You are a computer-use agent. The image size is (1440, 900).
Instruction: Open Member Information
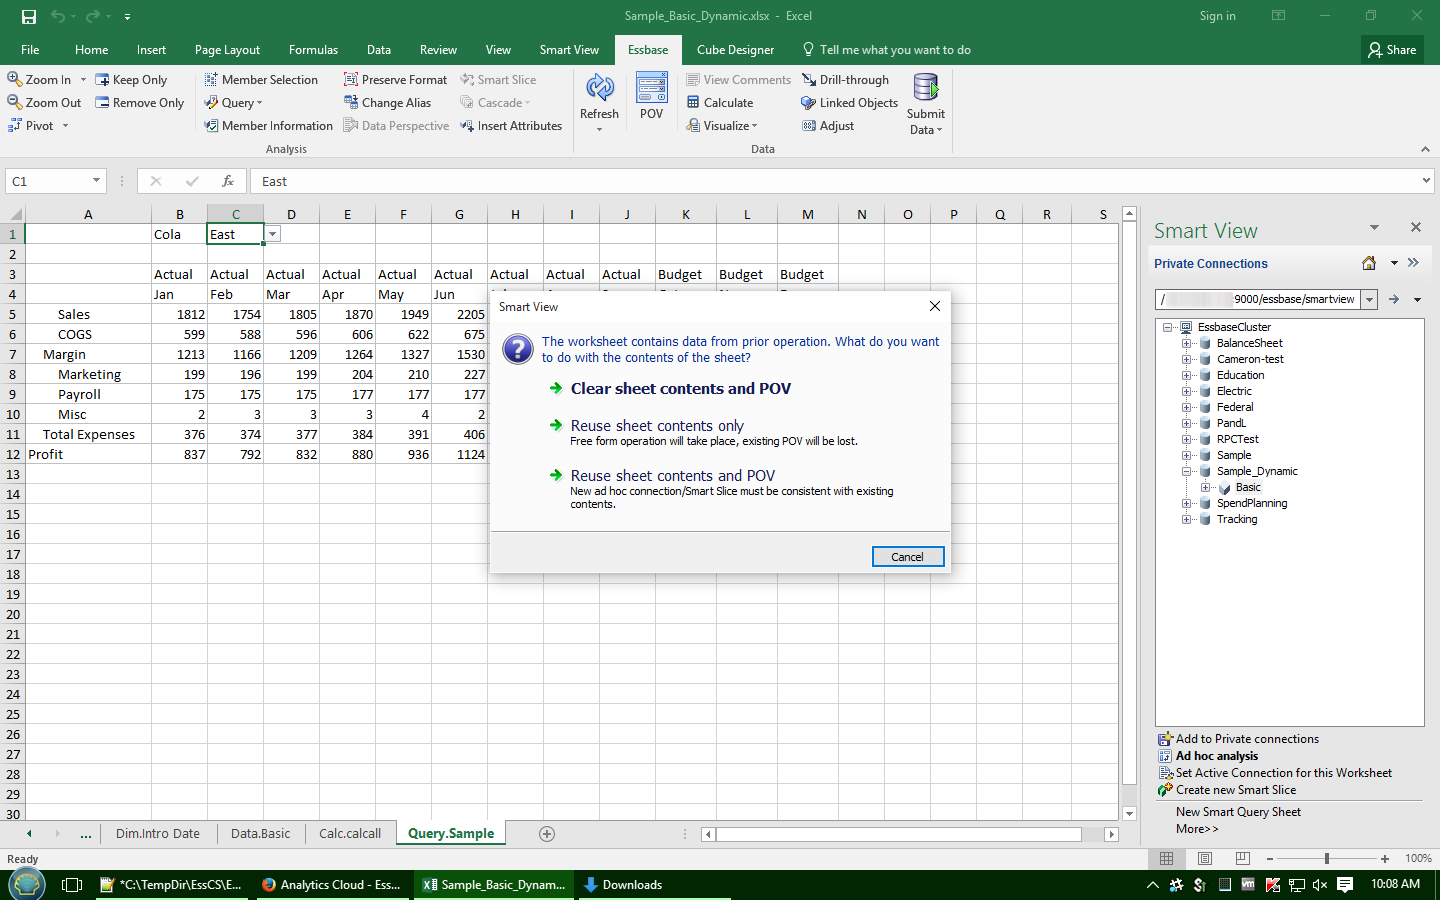tap(268, 126)
